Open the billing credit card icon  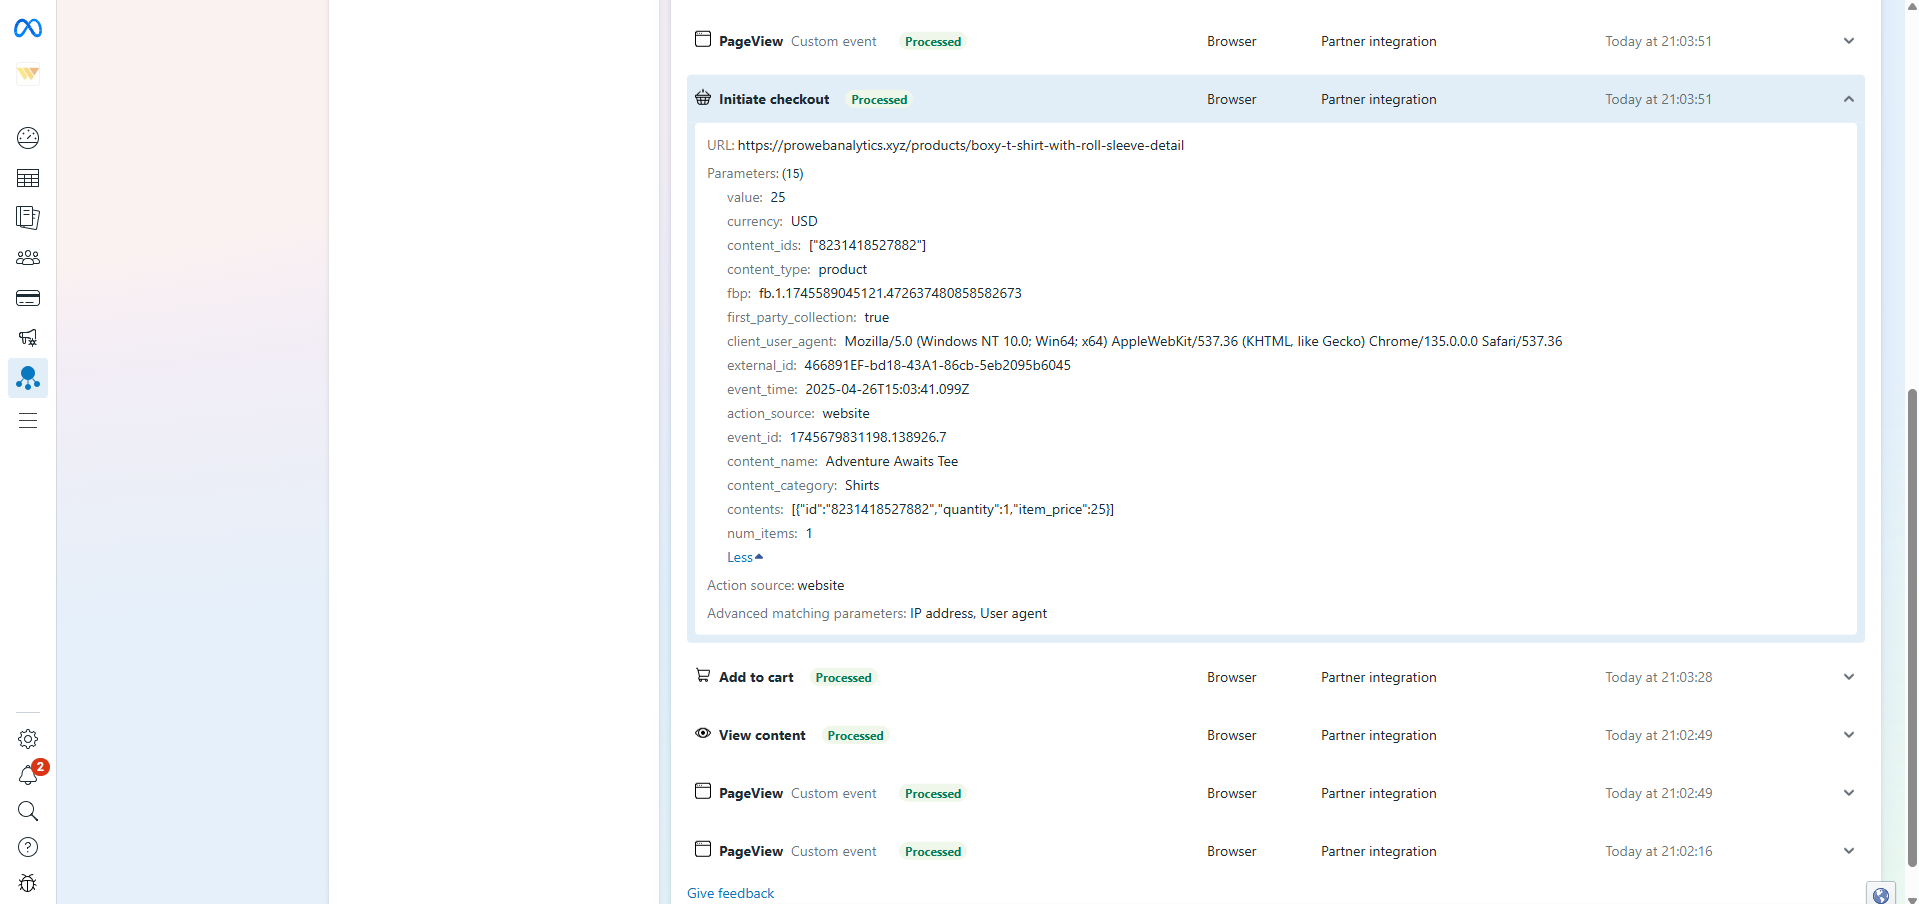[x=28, y=298]
